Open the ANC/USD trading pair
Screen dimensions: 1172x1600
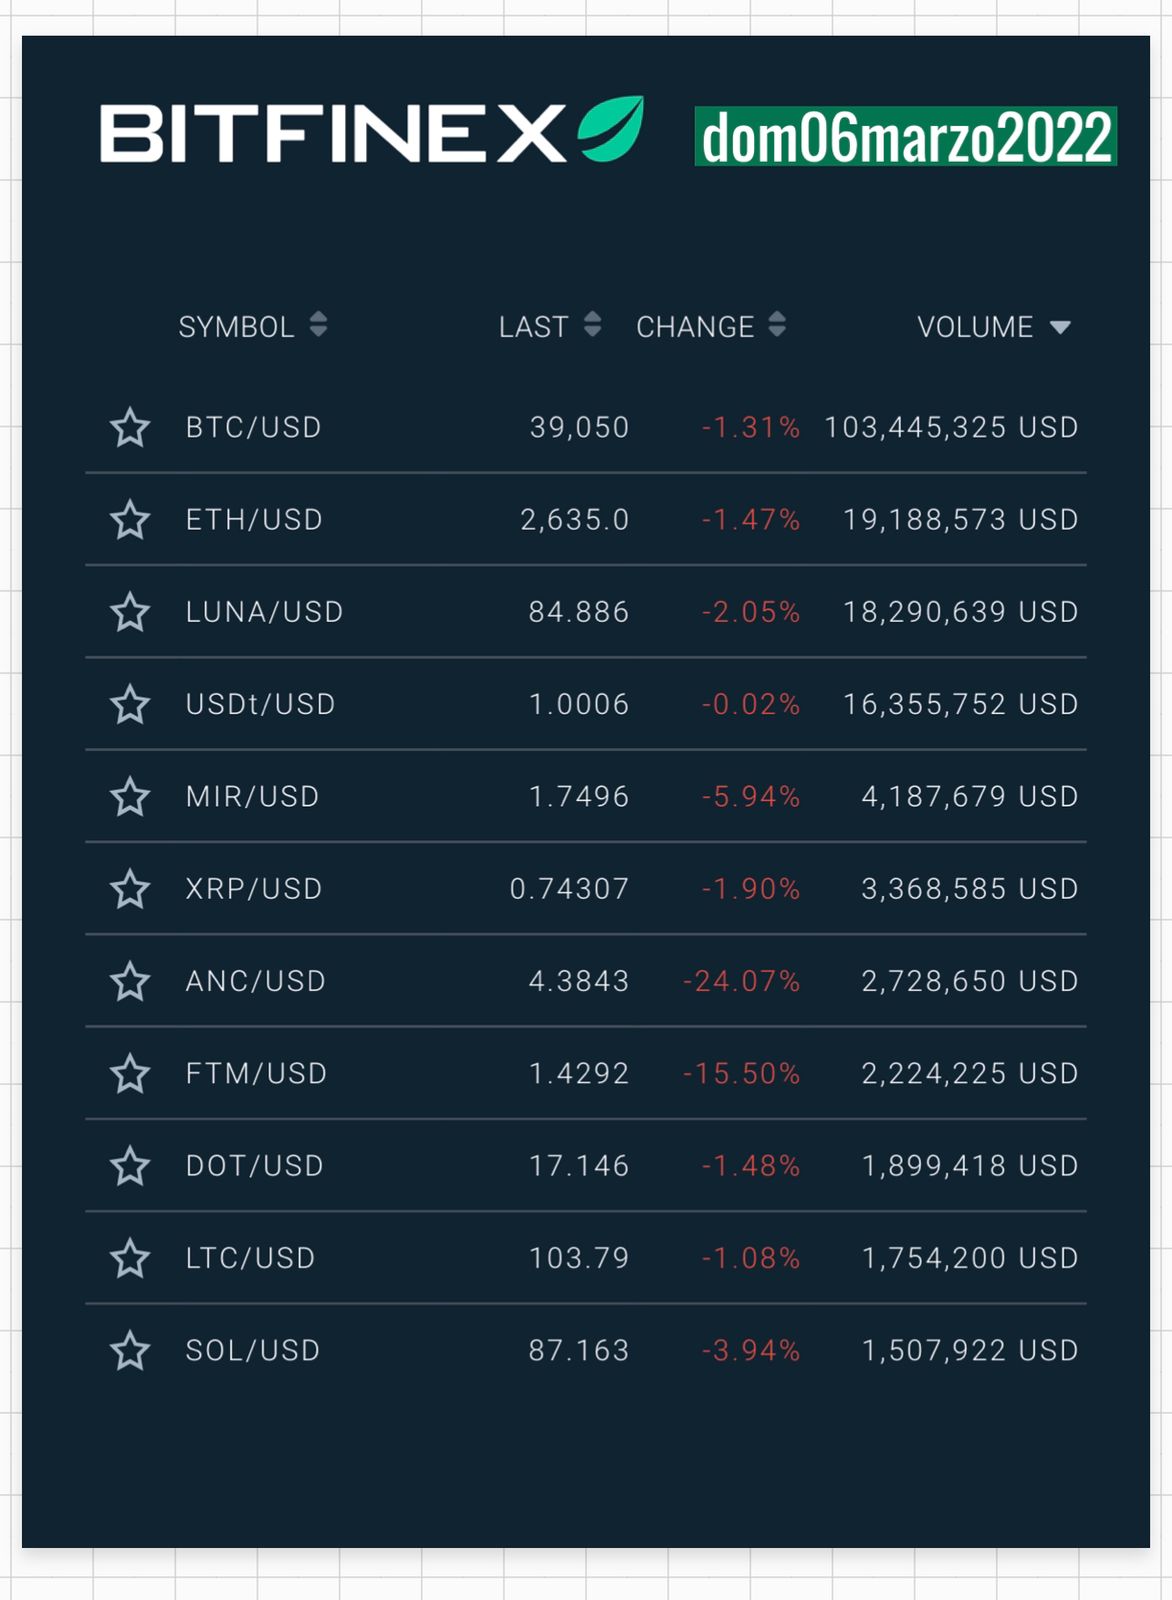click(x=256, y=982)
